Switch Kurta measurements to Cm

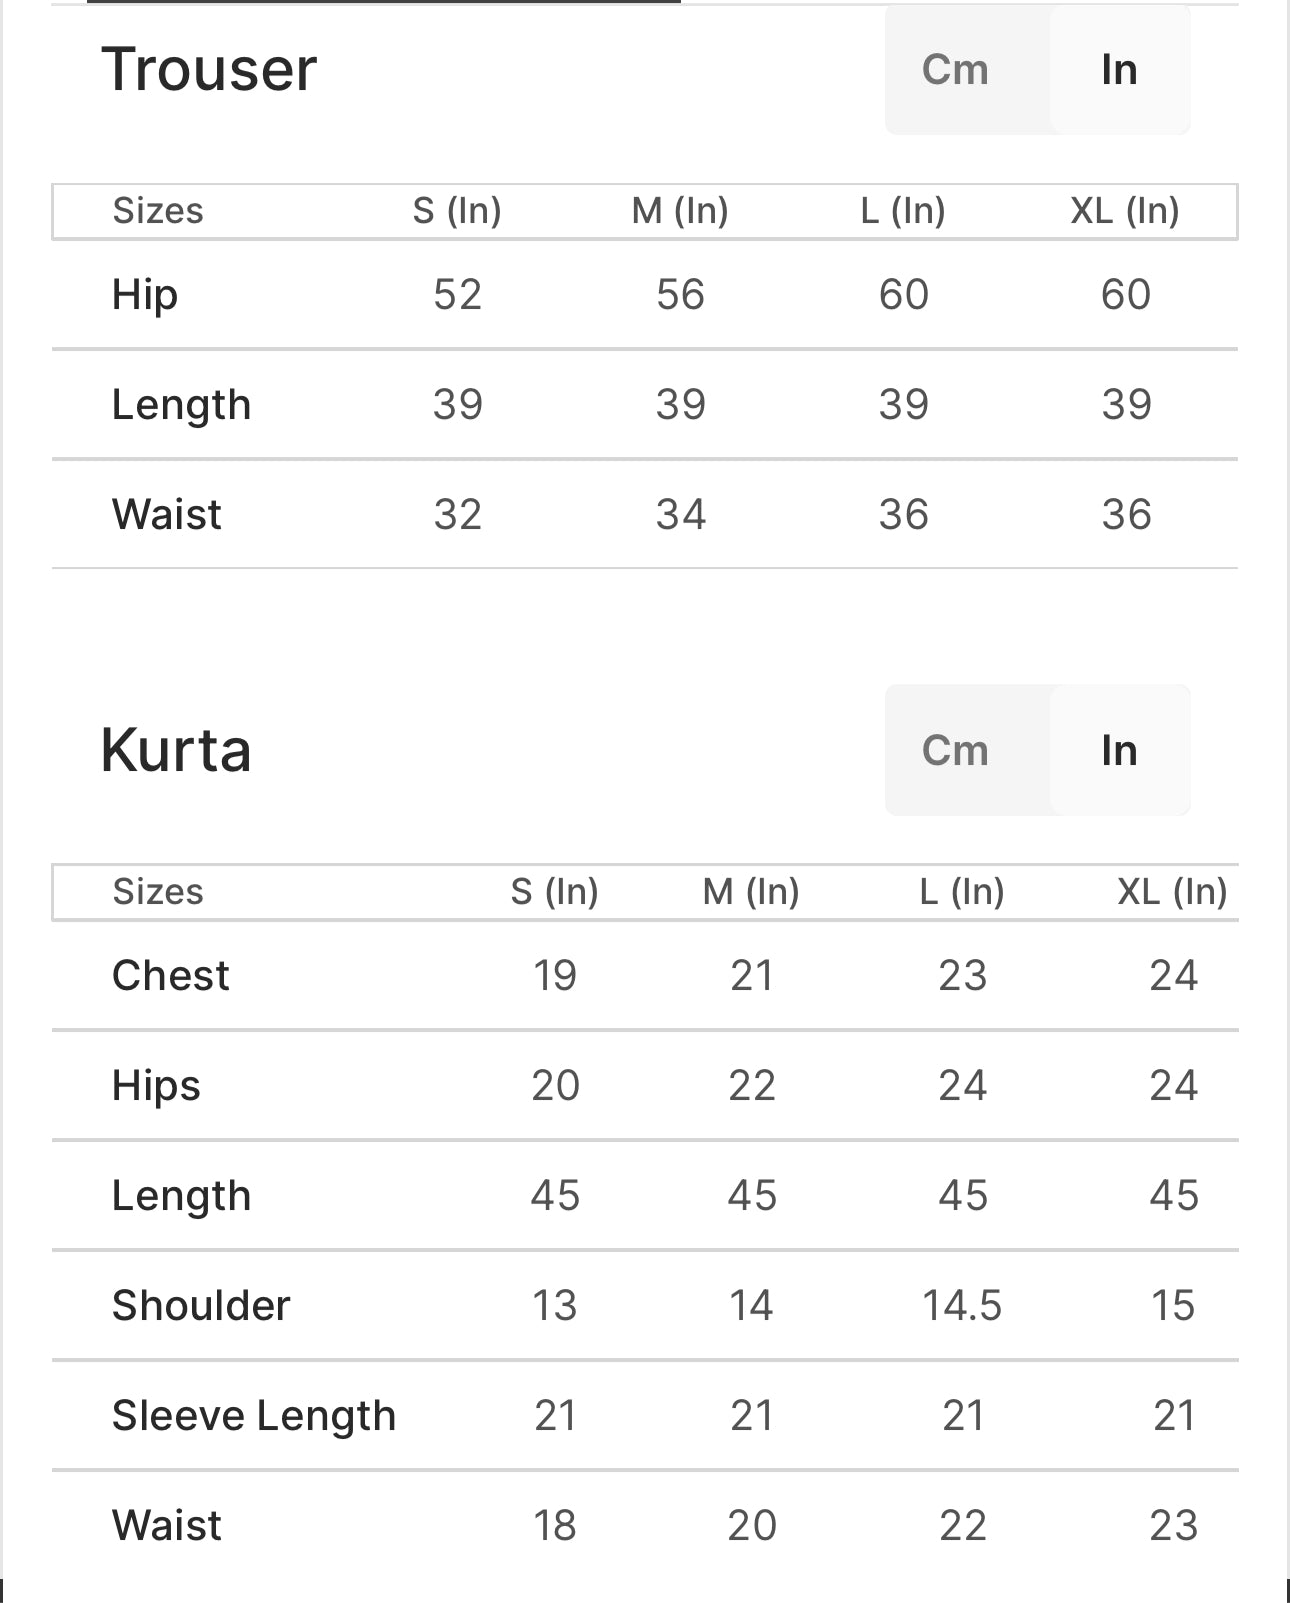point(955,751)
